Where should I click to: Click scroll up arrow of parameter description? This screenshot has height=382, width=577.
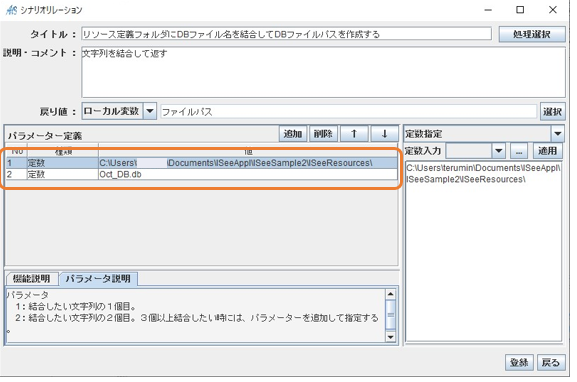tap(390, 294)
